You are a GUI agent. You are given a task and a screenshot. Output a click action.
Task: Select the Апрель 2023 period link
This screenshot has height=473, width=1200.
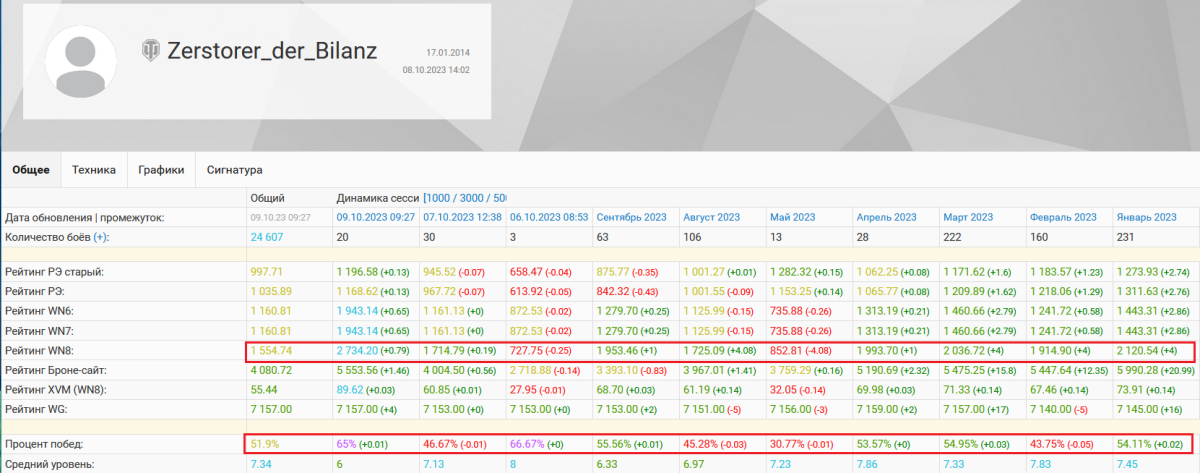coord(886,217)
